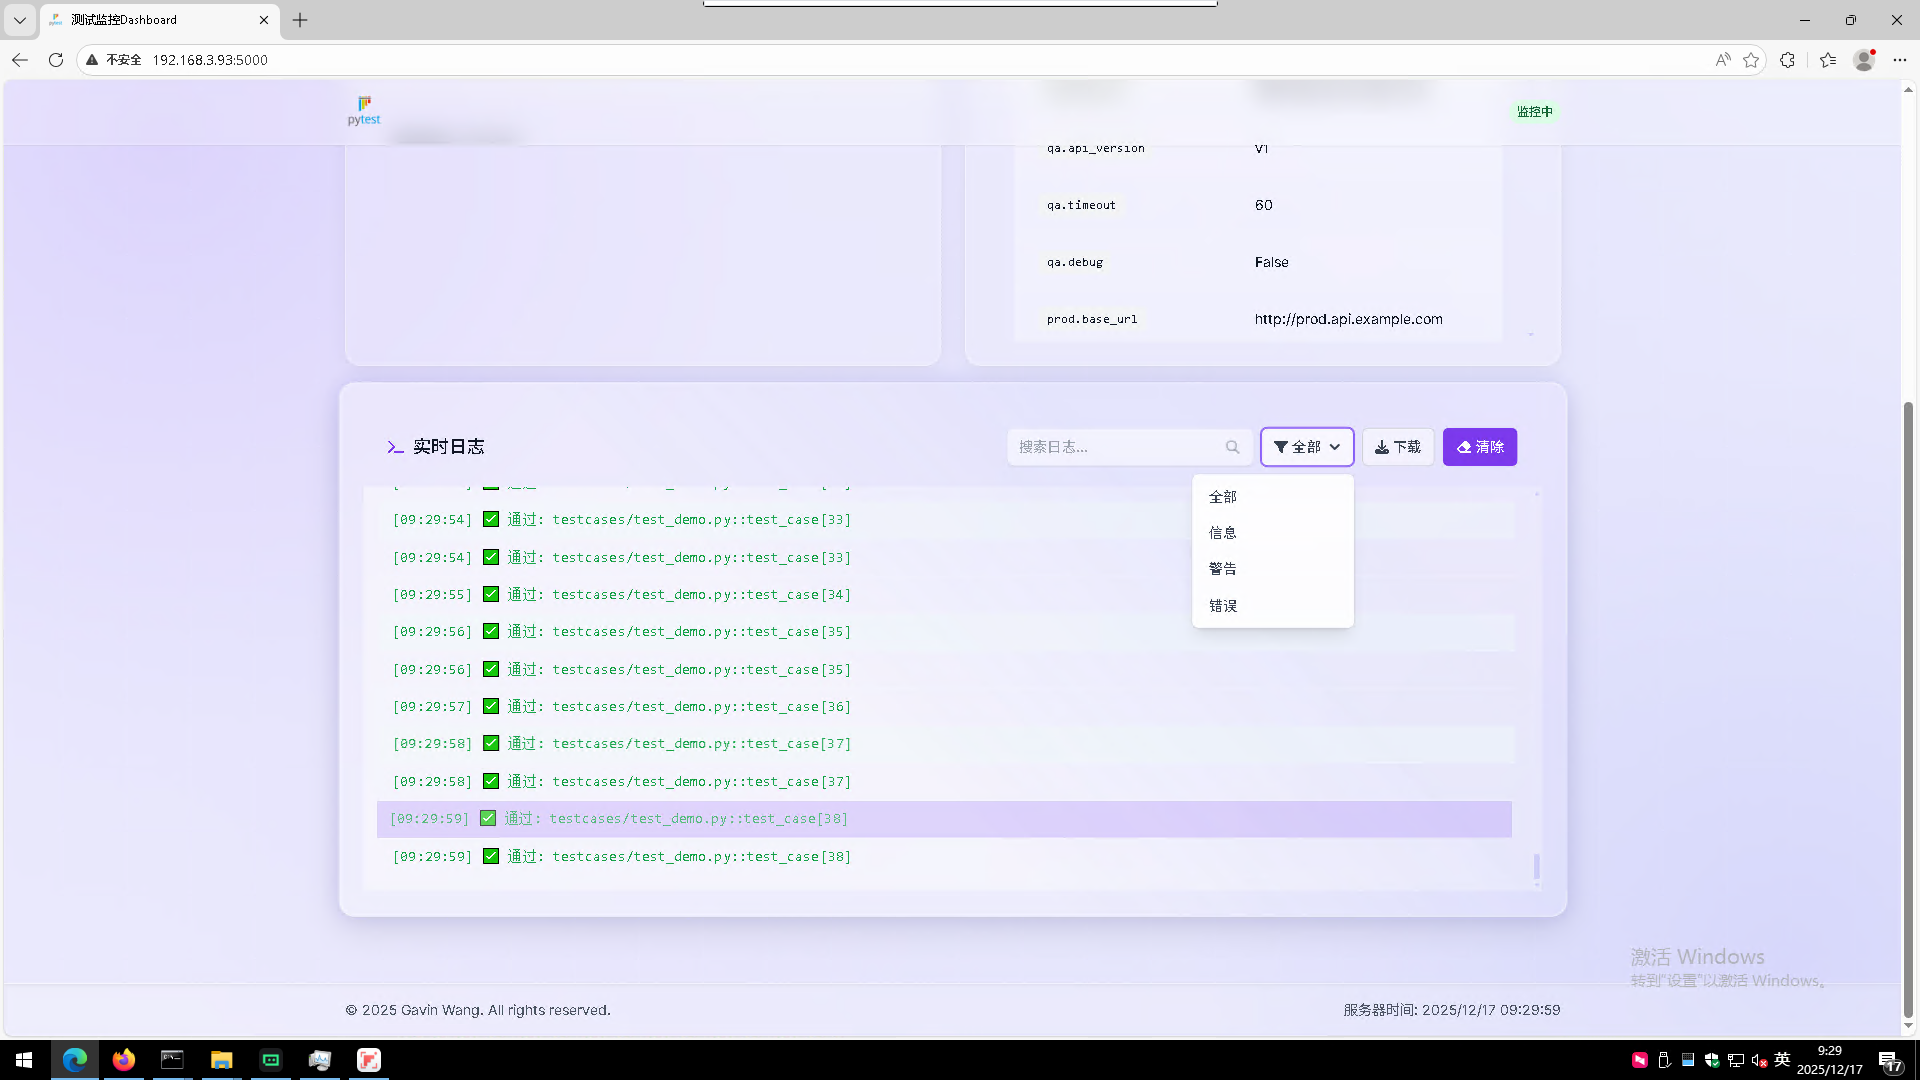Open the terminal app in taskbar
Viewport: 1920px width, 1080px height.
click(172, 1060)
